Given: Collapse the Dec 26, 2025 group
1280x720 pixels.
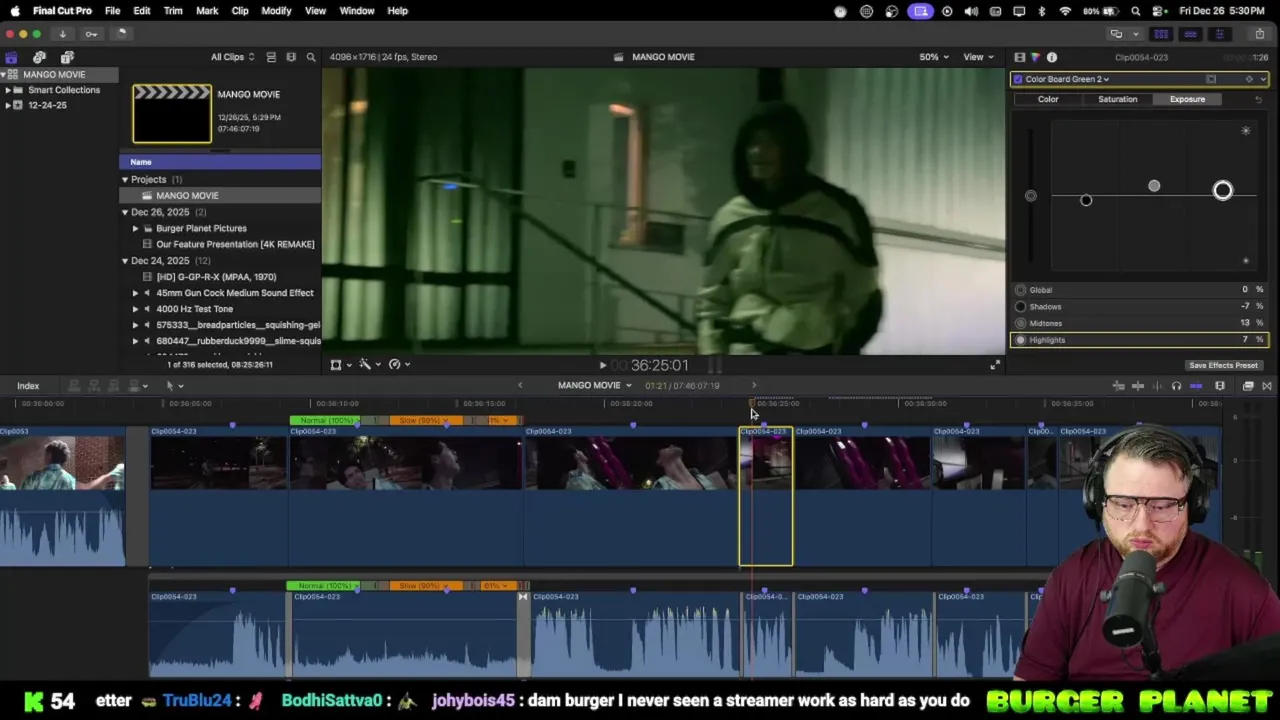Looking at the screenshot, I should [125, 212].
